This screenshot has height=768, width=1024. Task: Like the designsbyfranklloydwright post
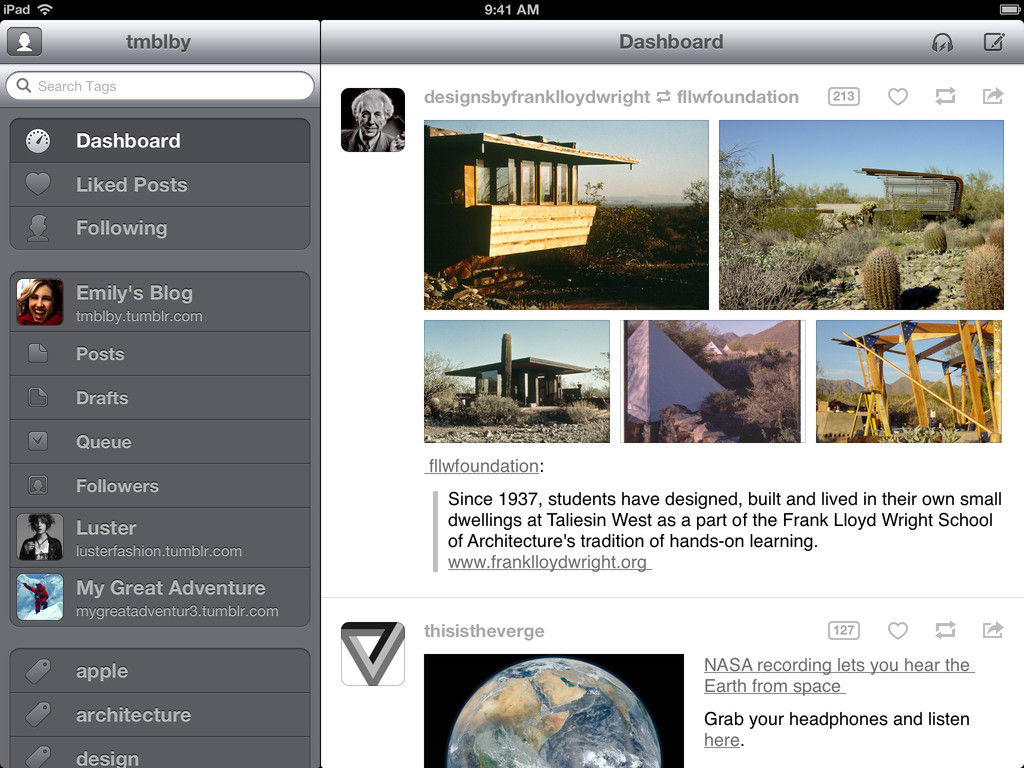pyautogui.click(x=898, y=97)
